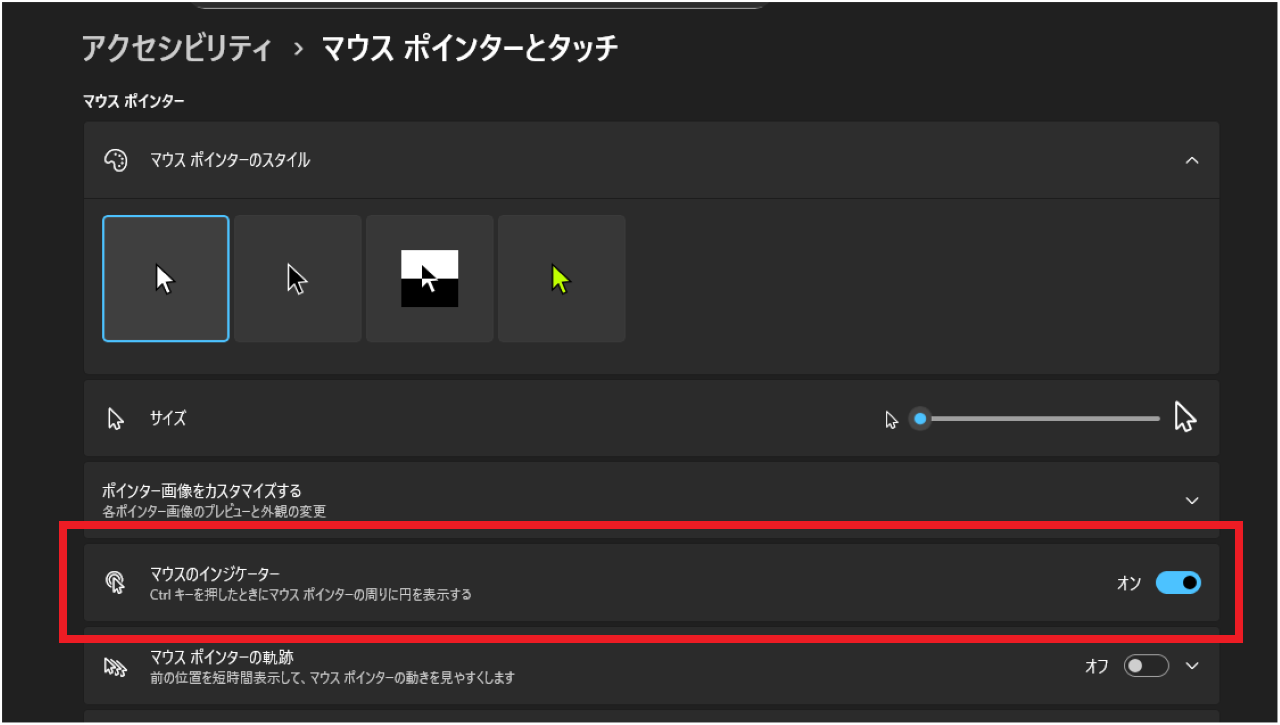This screenshot has height=725, width=1280.
Task: Select the black mouse pointer style
Action: click(x=297, y=277)
